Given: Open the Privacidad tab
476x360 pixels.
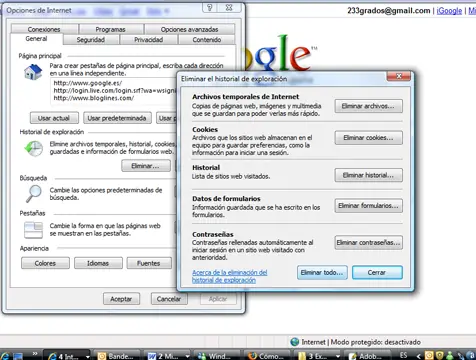Looking at the screenshot, I should (149, 40).
